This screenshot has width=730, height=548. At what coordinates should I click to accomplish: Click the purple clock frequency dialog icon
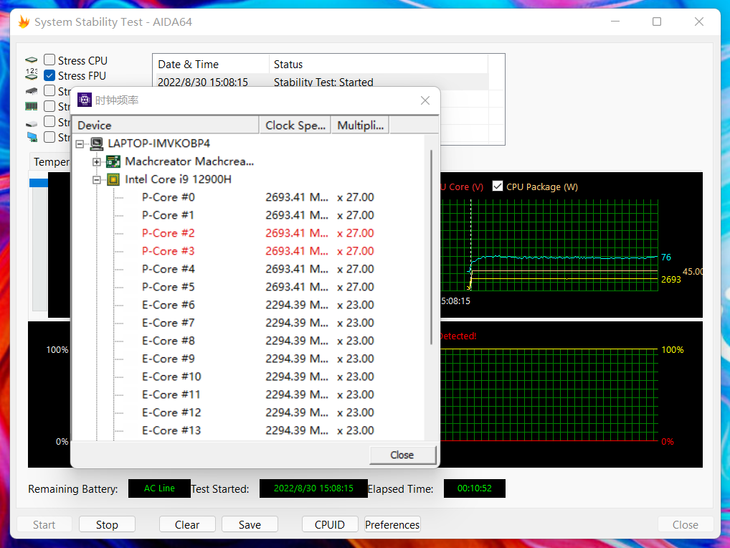pyautogui.click(x=84, y=100)
